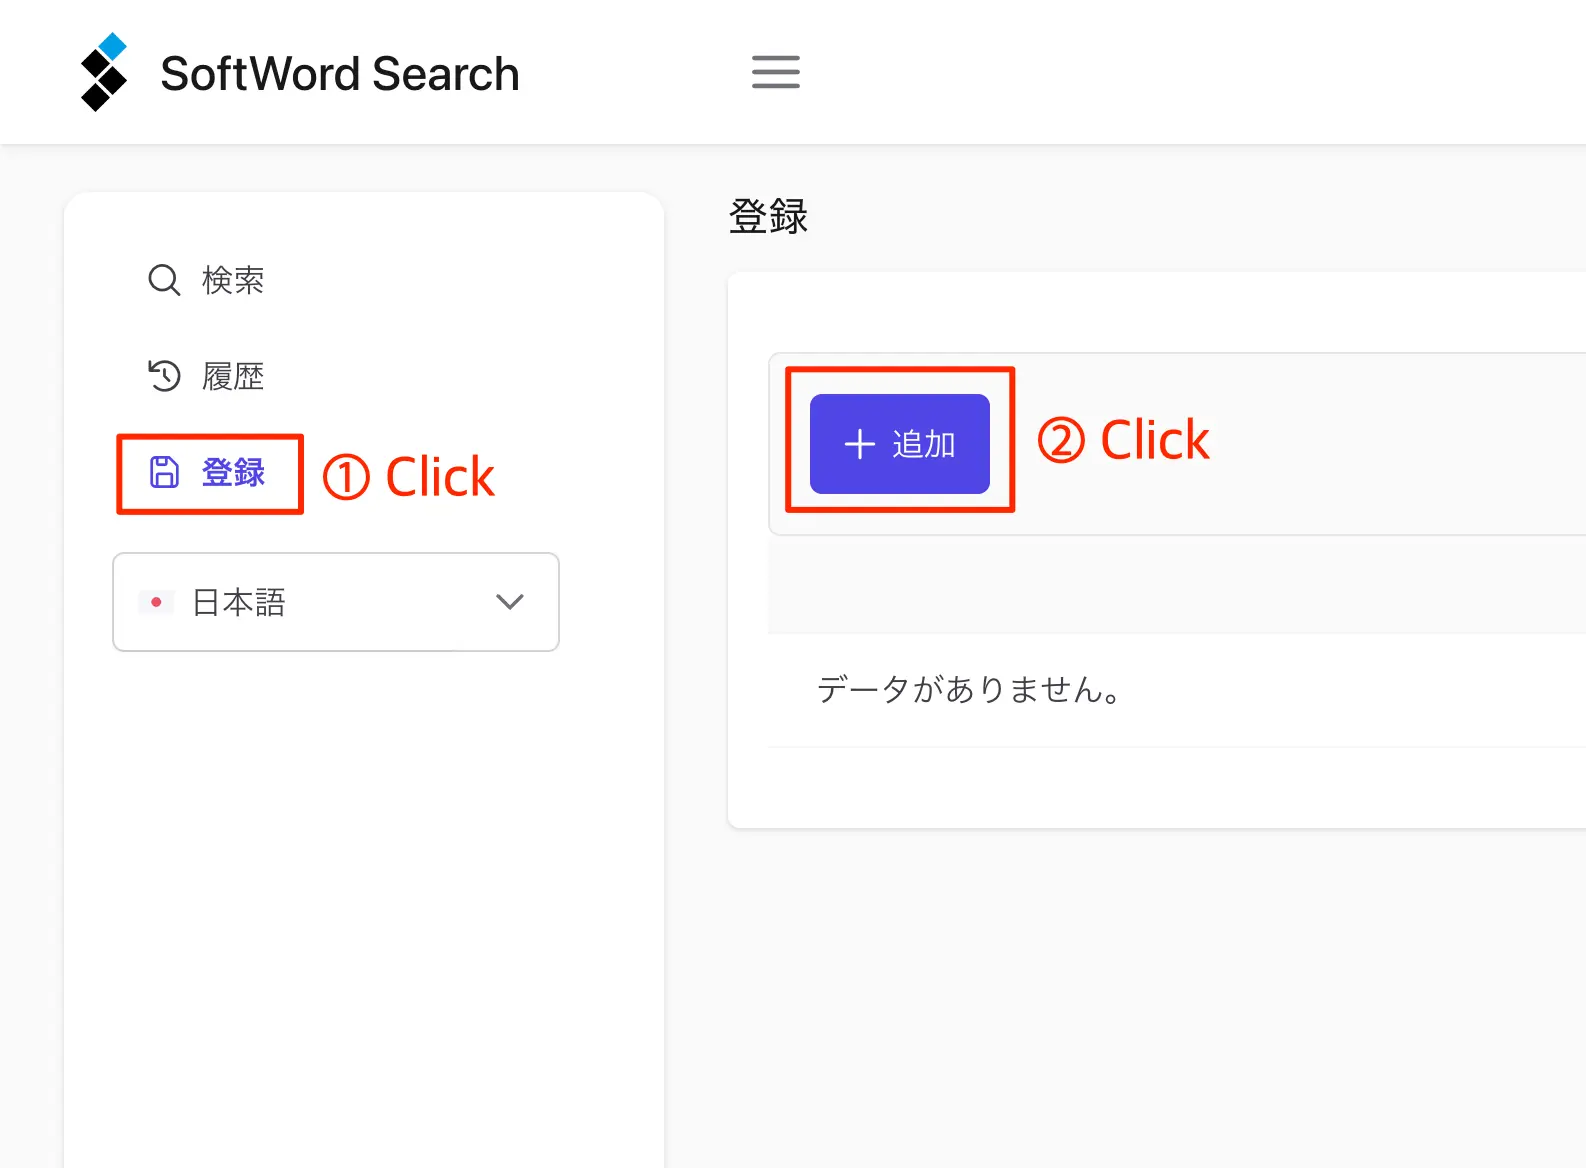The height and width of the screenshot is (1168, 1586).
Task: Click the データがありません empty message
Action: pos(968,690)
